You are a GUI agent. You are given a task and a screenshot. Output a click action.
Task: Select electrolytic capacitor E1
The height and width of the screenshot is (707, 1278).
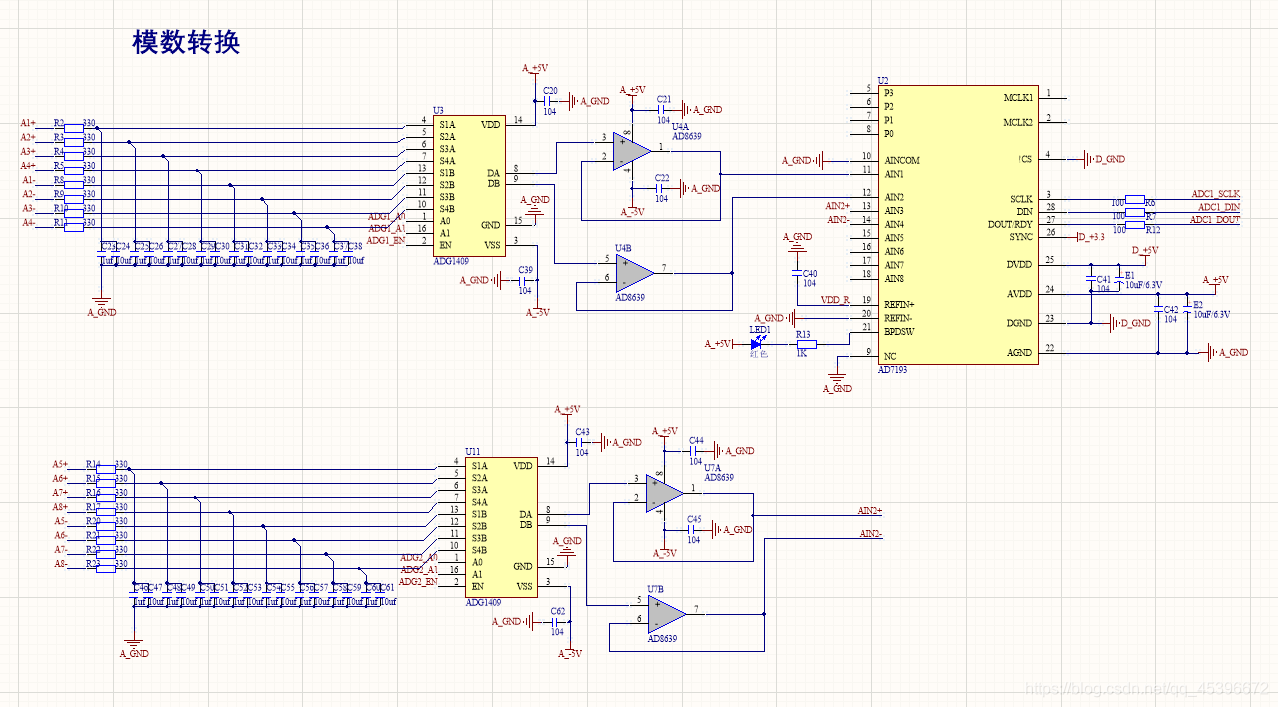pyautogui.click(x=1119, y=278)
